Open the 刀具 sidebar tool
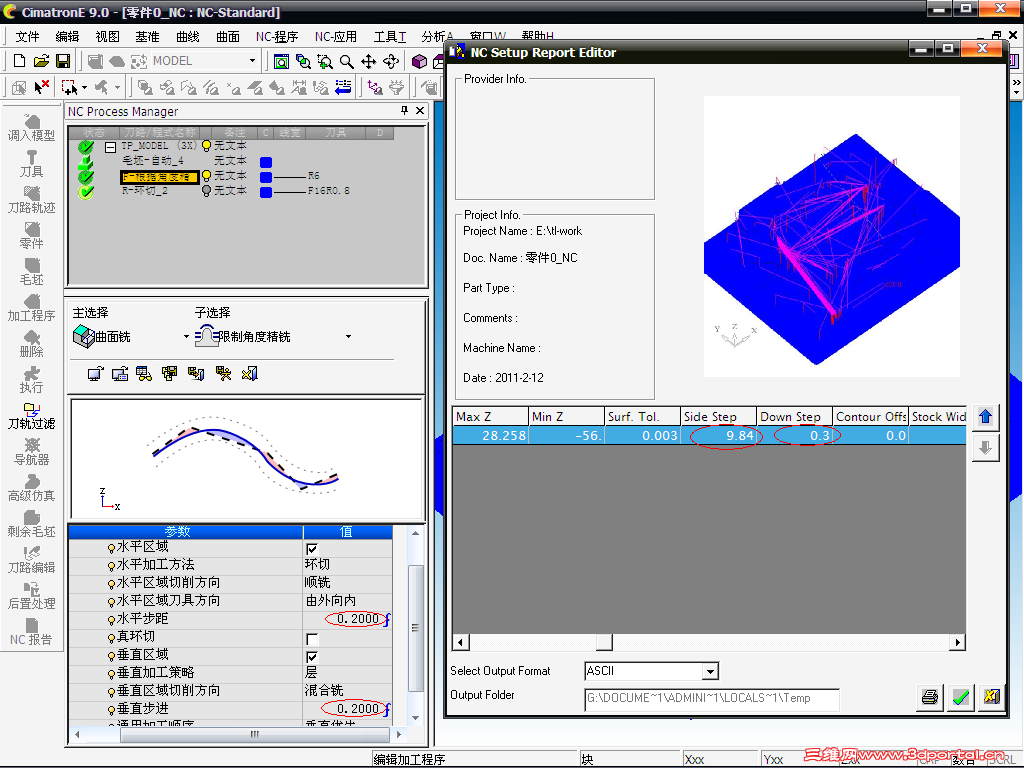Viewport: 1024px width, 768px height. pyautogui.click(x=31, y=164)
